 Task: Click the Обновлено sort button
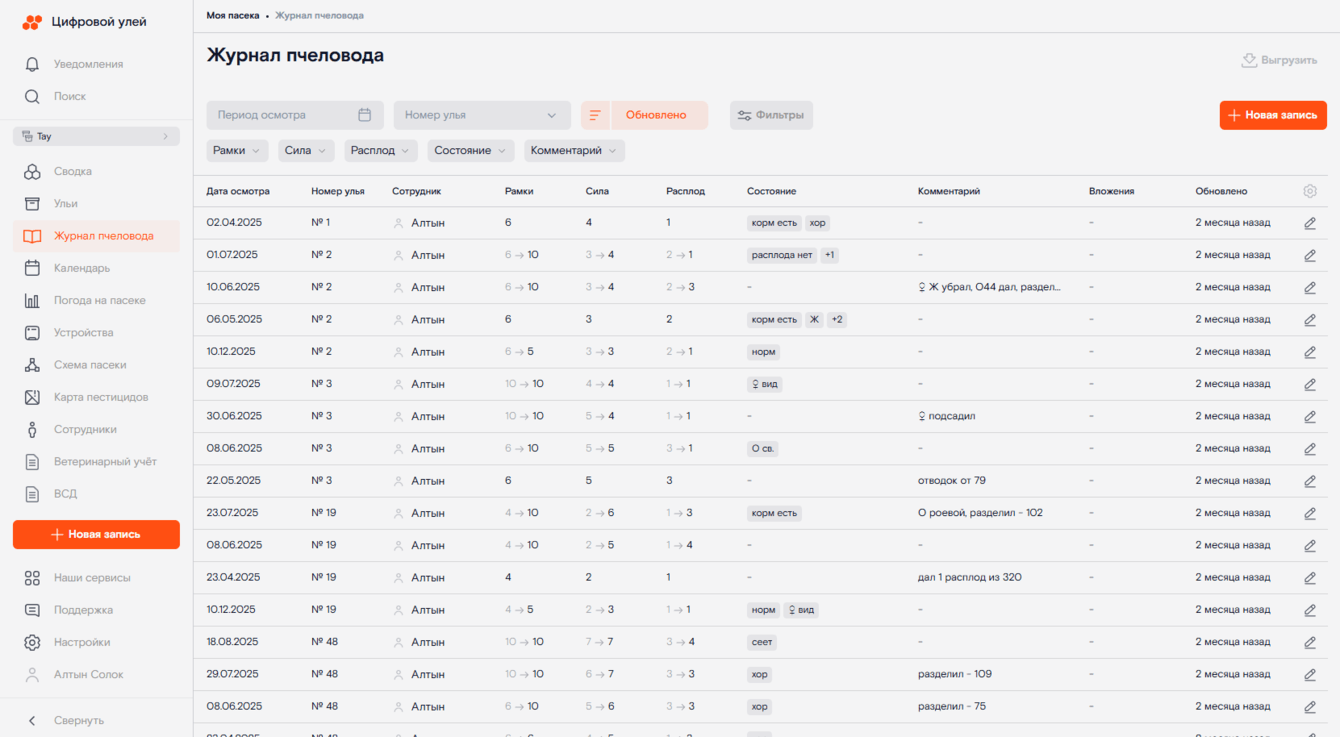pos(659,115)
